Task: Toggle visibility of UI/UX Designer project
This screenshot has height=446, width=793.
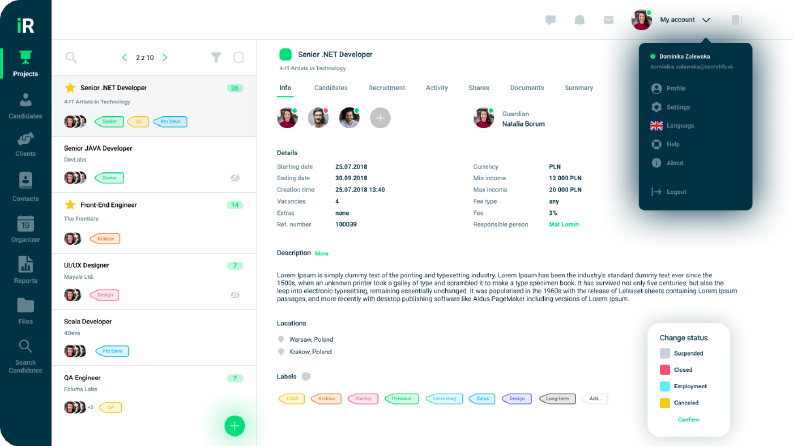Action: tap(235, 295)
